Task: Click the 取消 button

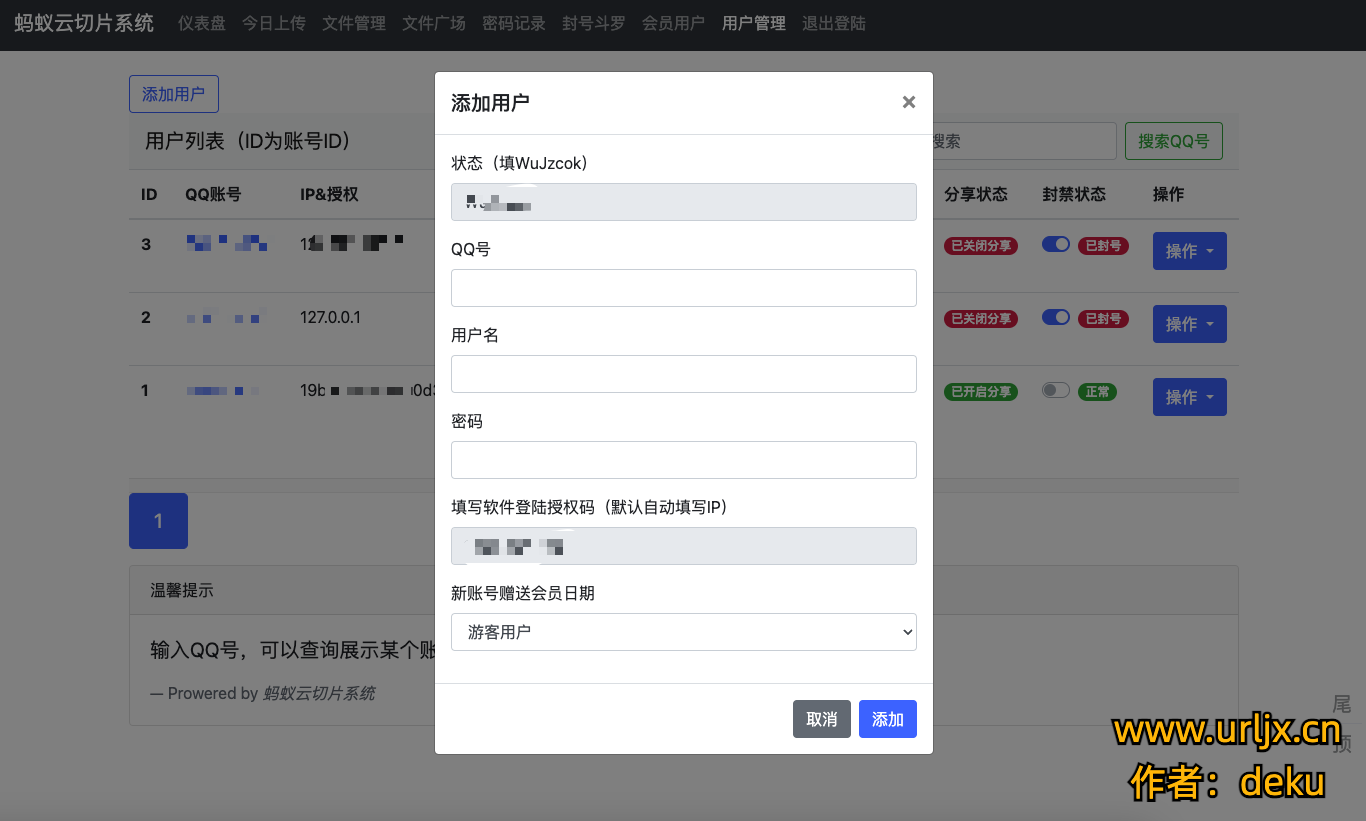Action: (822, 719)
